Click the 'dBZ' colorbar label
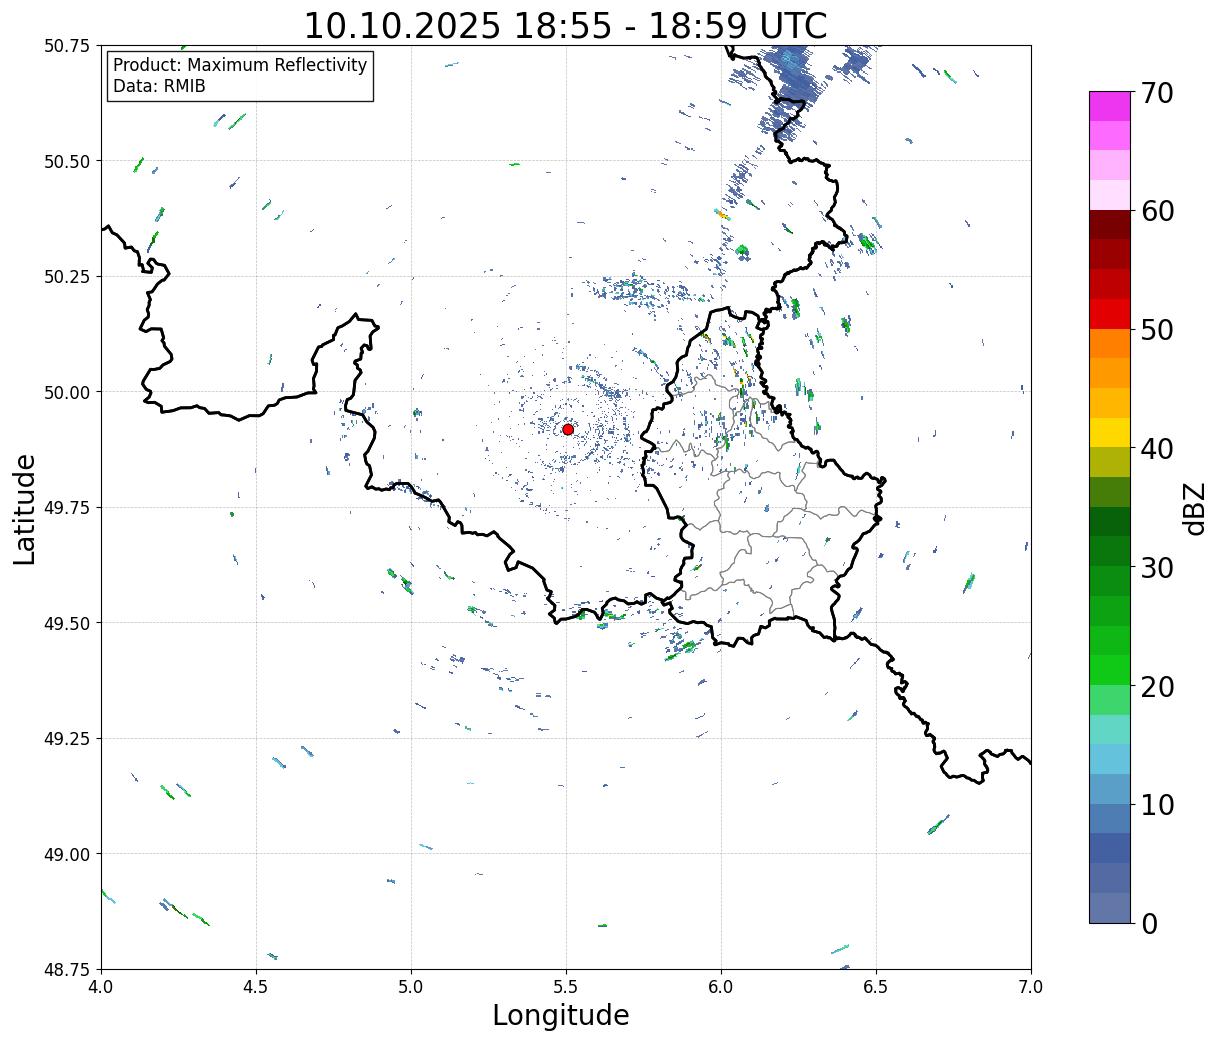Image resolution: width=1219 pixels, height=1040 pixels. 1194,507
